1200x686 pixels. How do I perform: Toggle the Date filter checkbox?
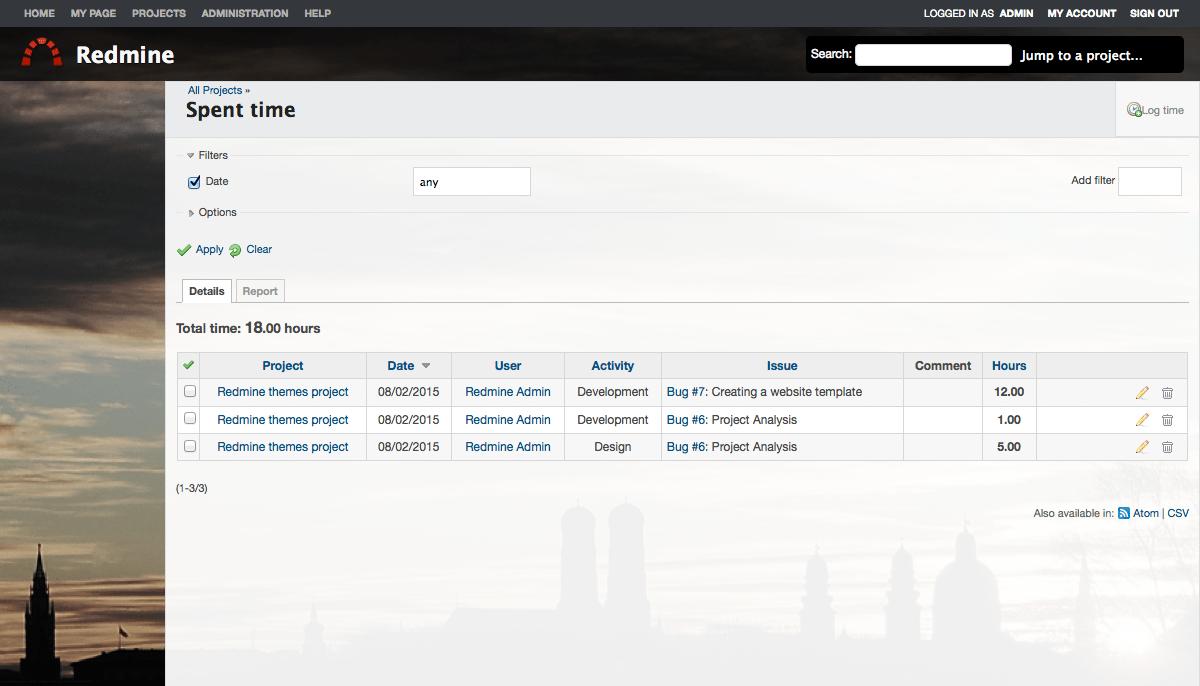(x=194, y=182)
